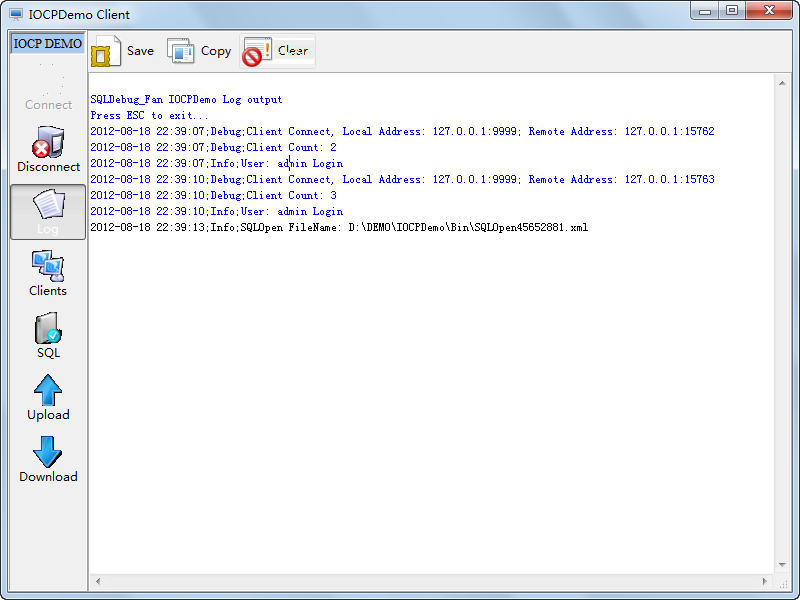Click the SQLOpen FileName log line

(339, 228)
